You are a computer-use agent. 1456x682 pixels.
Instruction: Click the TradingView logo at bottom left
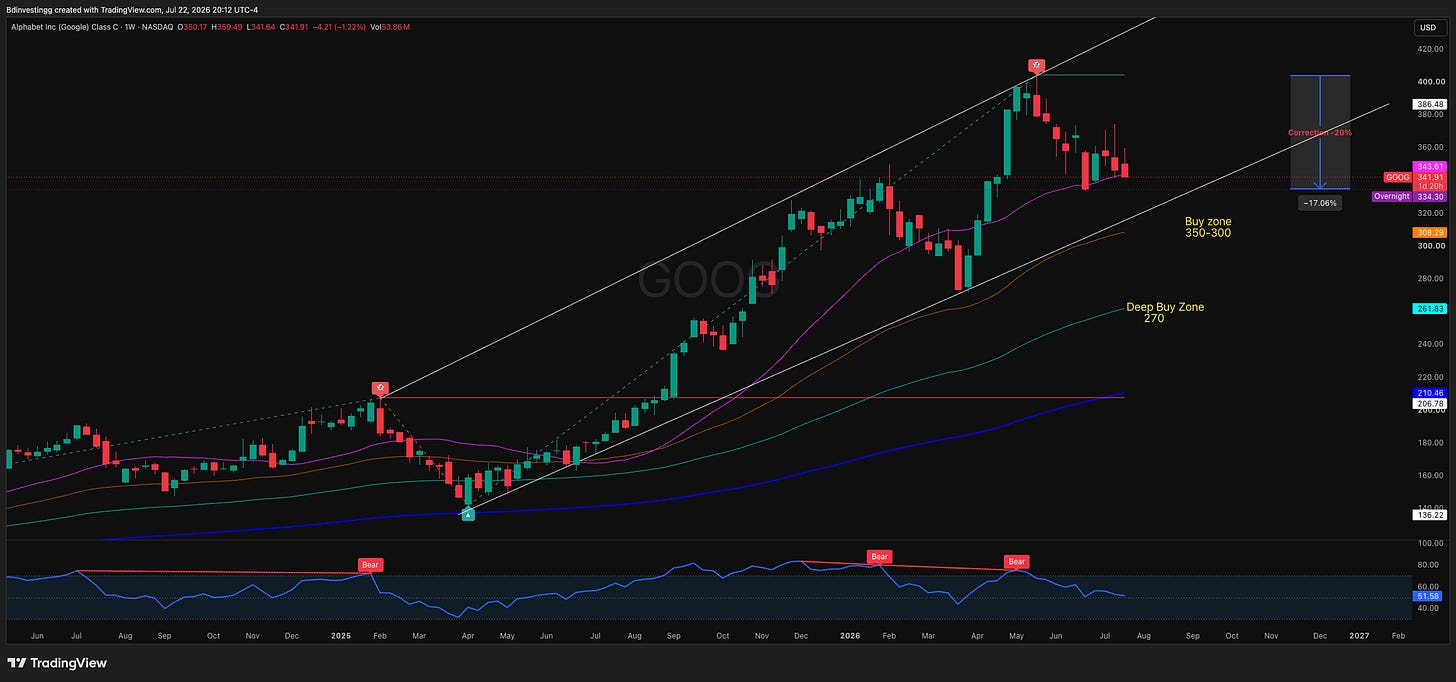click(x=57, y=663)
